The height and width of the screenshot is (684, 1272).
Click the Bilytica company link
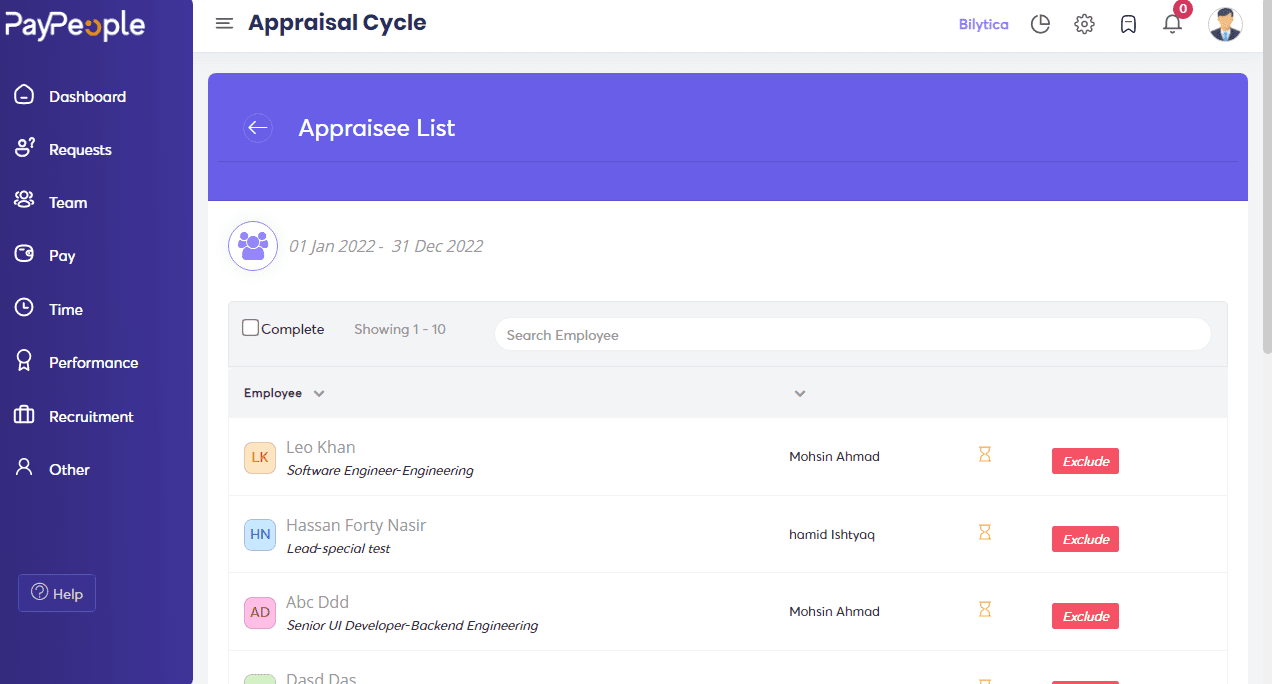tap(984, 24)
